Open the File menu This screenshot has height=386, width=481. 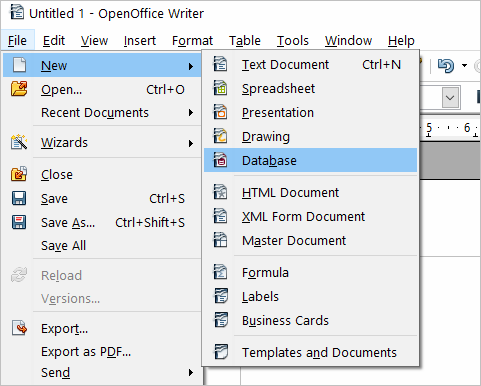(17, 41)
